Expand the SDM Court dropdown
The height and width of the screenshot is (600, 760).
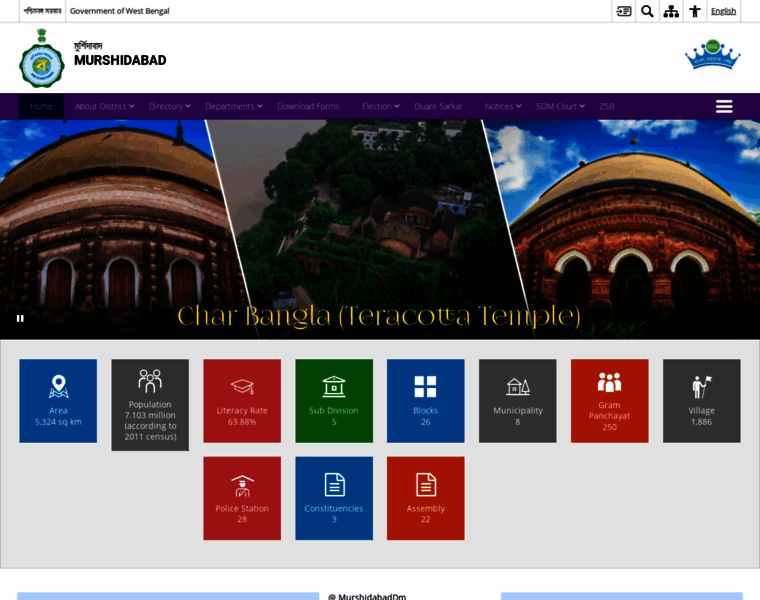560,106
